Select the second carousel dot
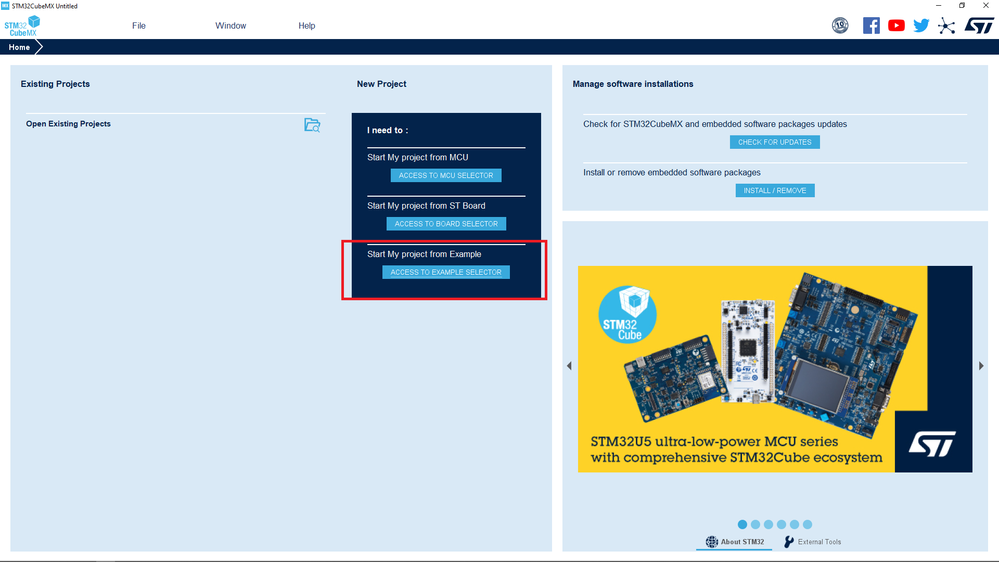999x576 pixels. (x=755, y=524)
